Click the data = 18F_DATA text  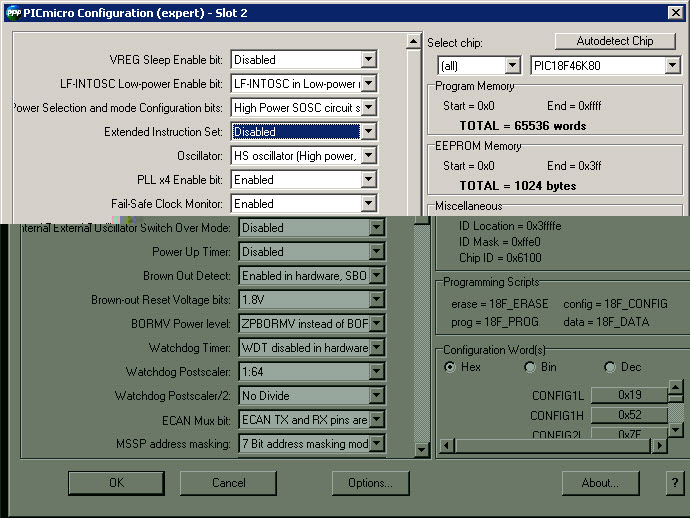click(x=606, y=322)
